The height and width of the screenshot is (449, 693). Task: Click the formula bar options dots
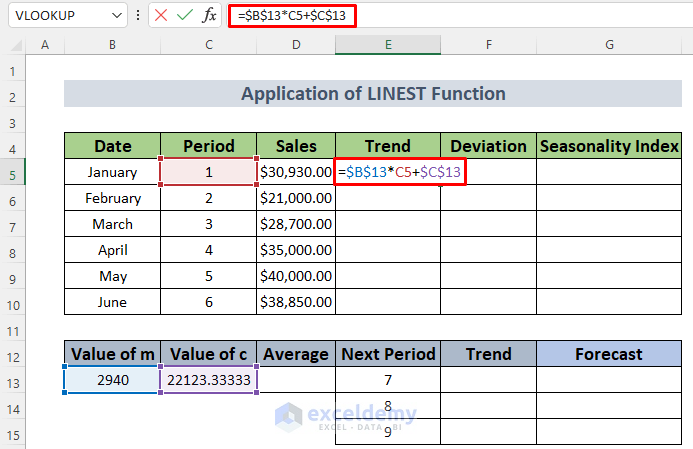(x=138, y=16)
